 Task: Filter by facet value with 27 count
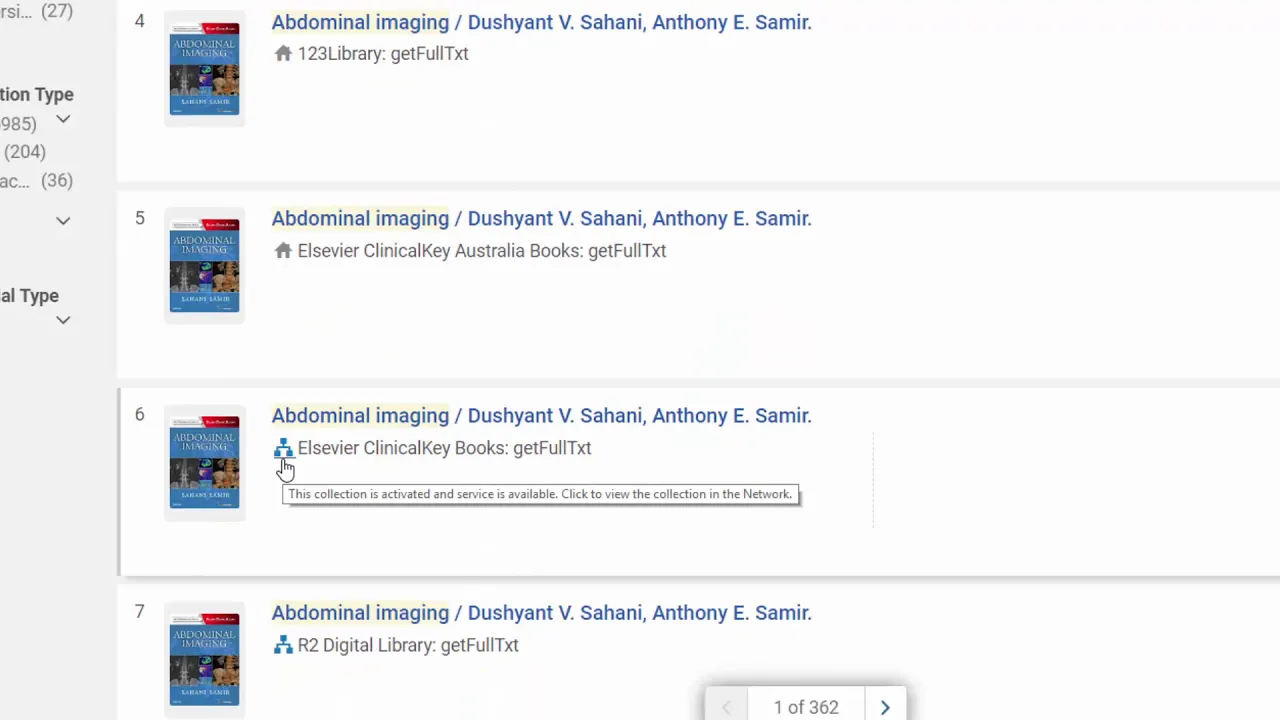coord(37,11)
